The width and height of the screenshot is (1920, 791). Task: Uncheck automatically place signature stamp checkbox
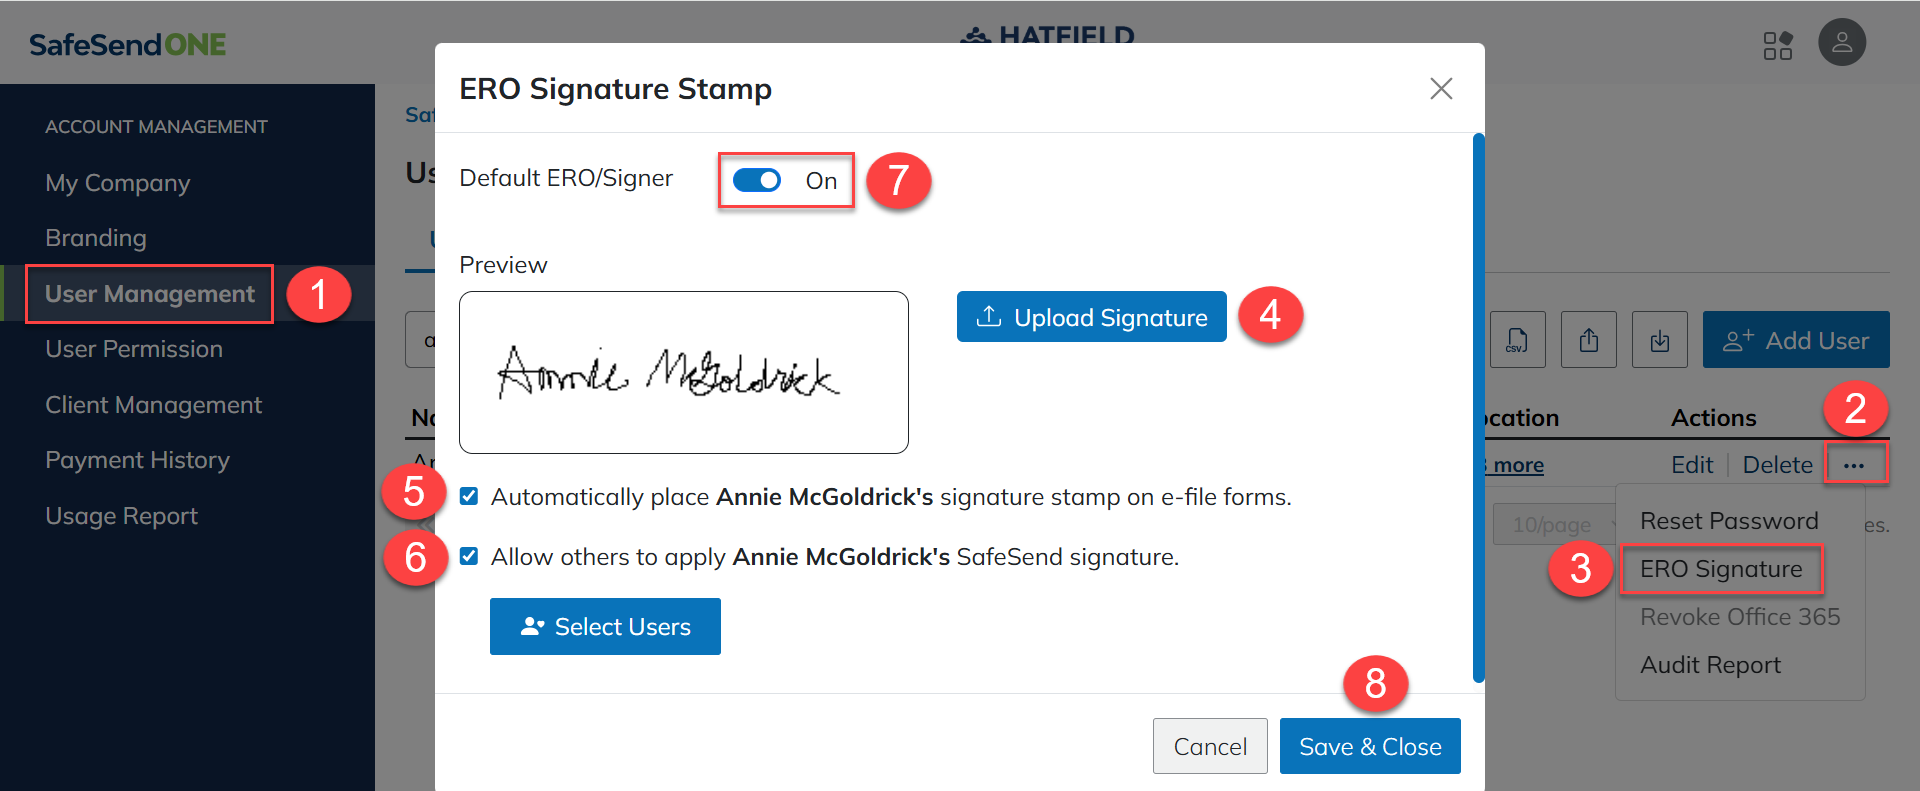469,496
